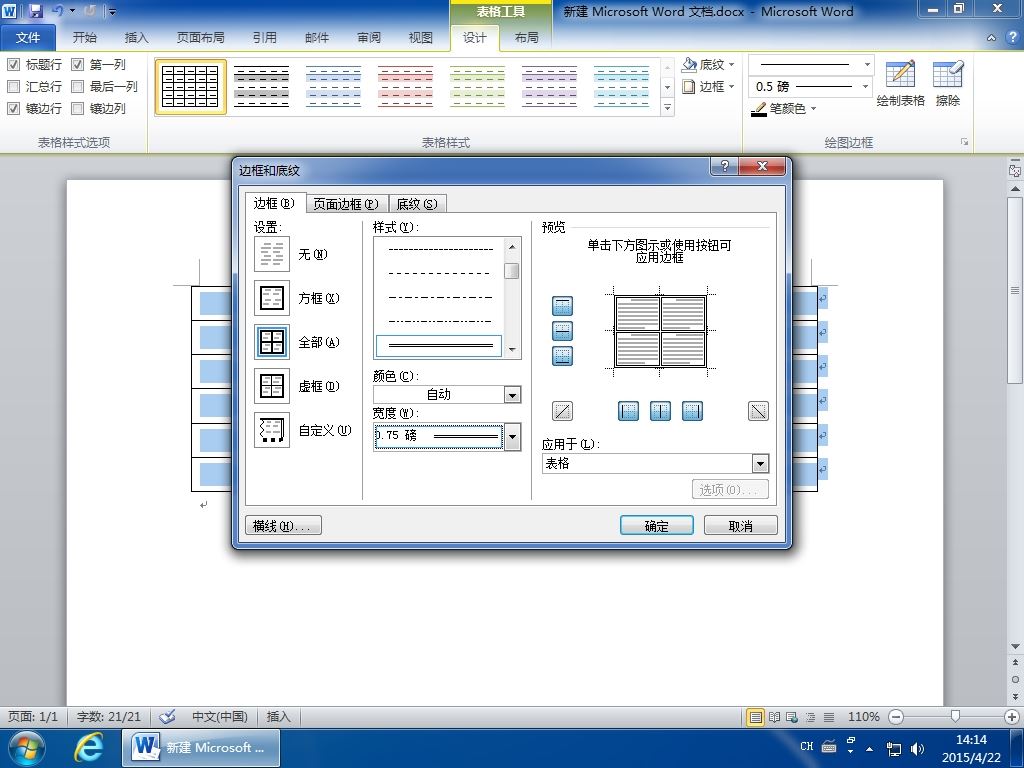Toggle bottom border in preview
This screenshot has width=1024, height=768.
(562, 355)
